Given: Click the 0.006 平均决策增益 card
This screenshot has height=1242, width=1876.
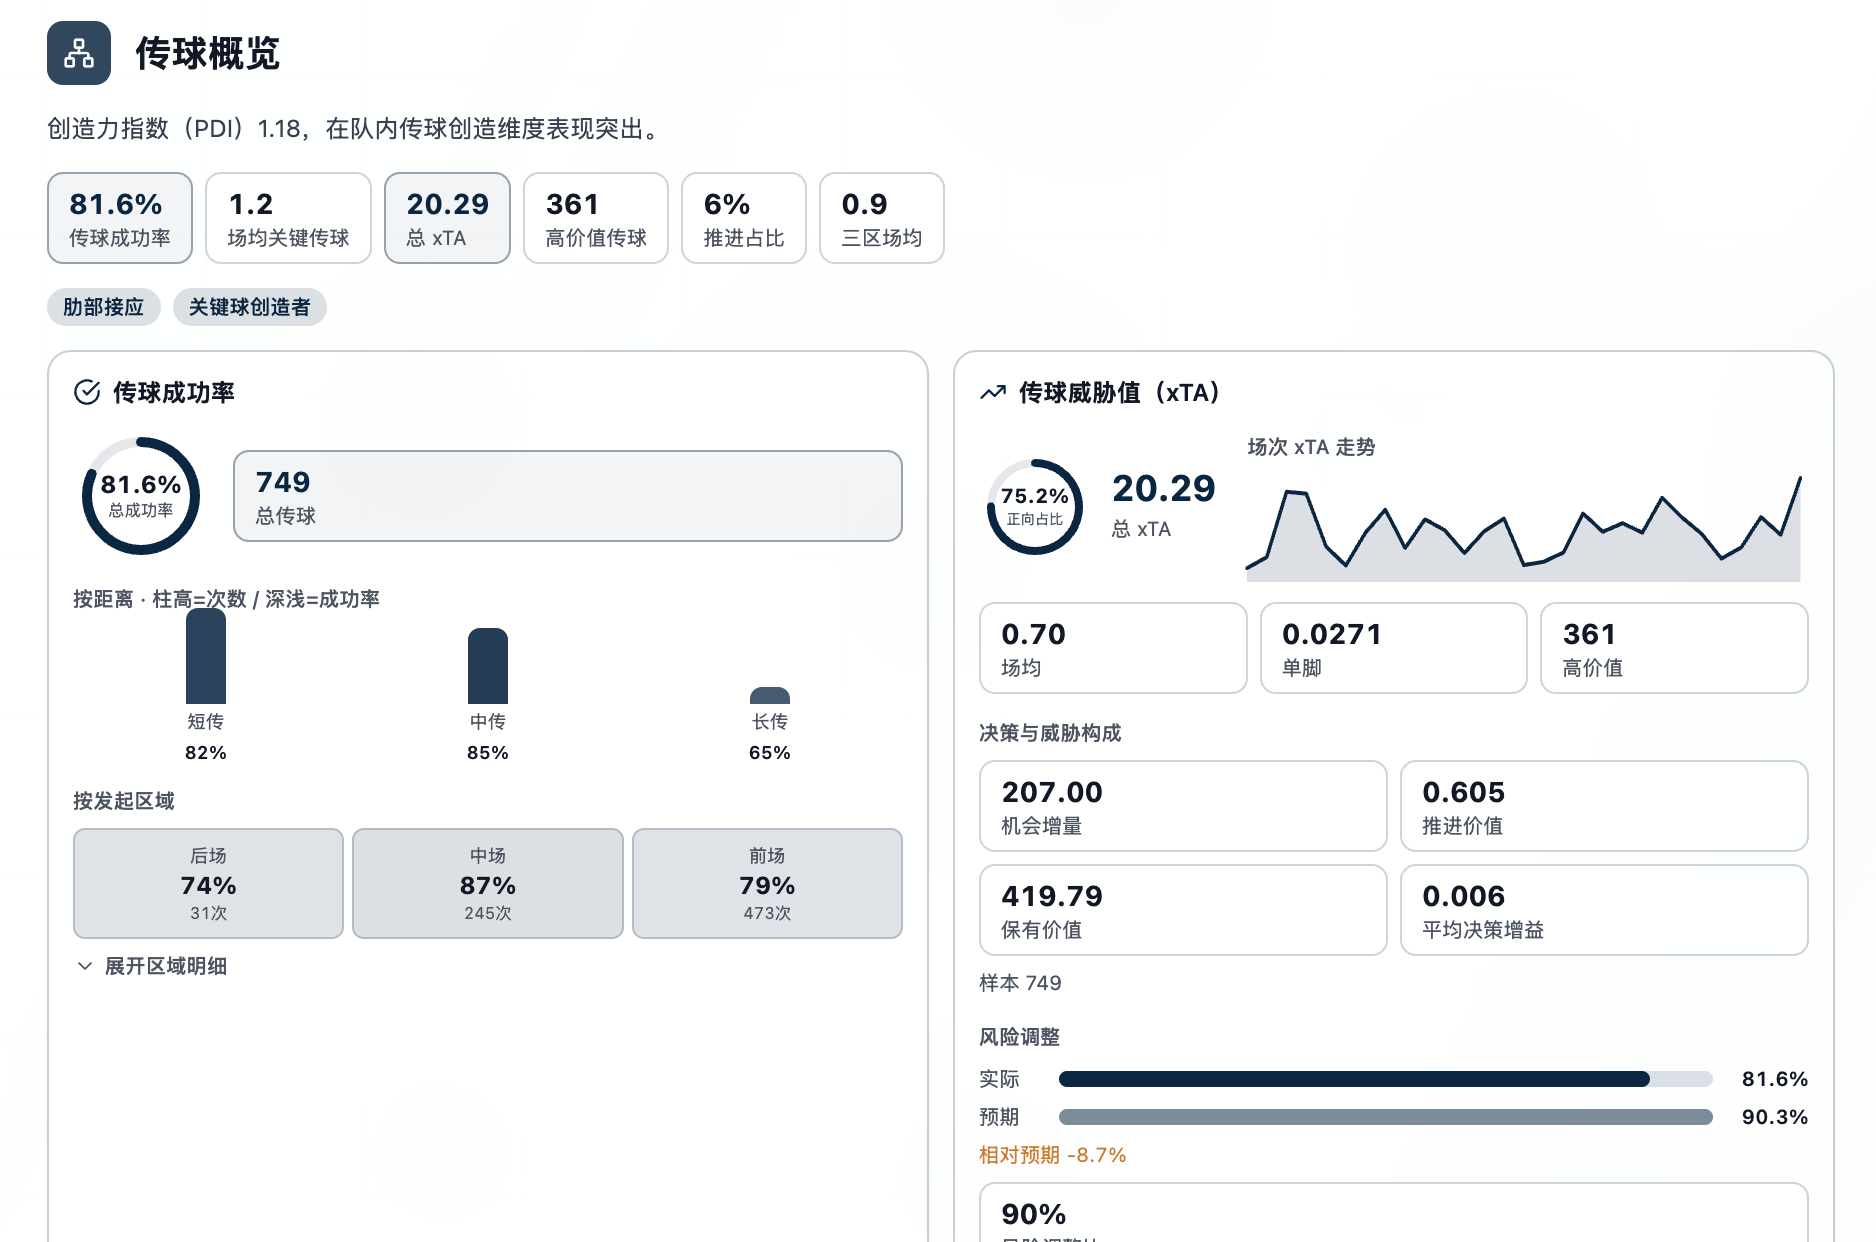Looking at the screenshot, I should pyautogui.click(x=1604, y=910).
